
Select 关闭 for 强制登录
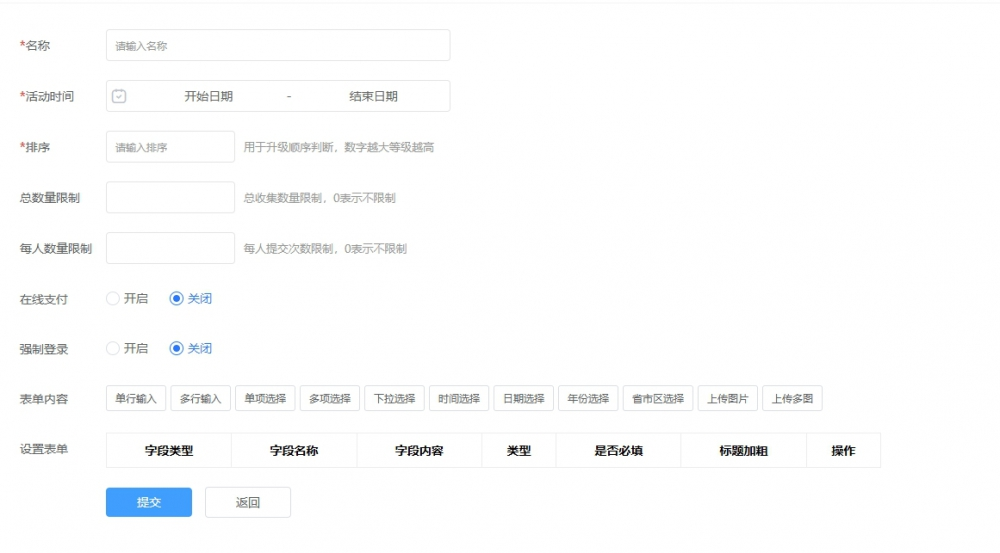point(177,349)
